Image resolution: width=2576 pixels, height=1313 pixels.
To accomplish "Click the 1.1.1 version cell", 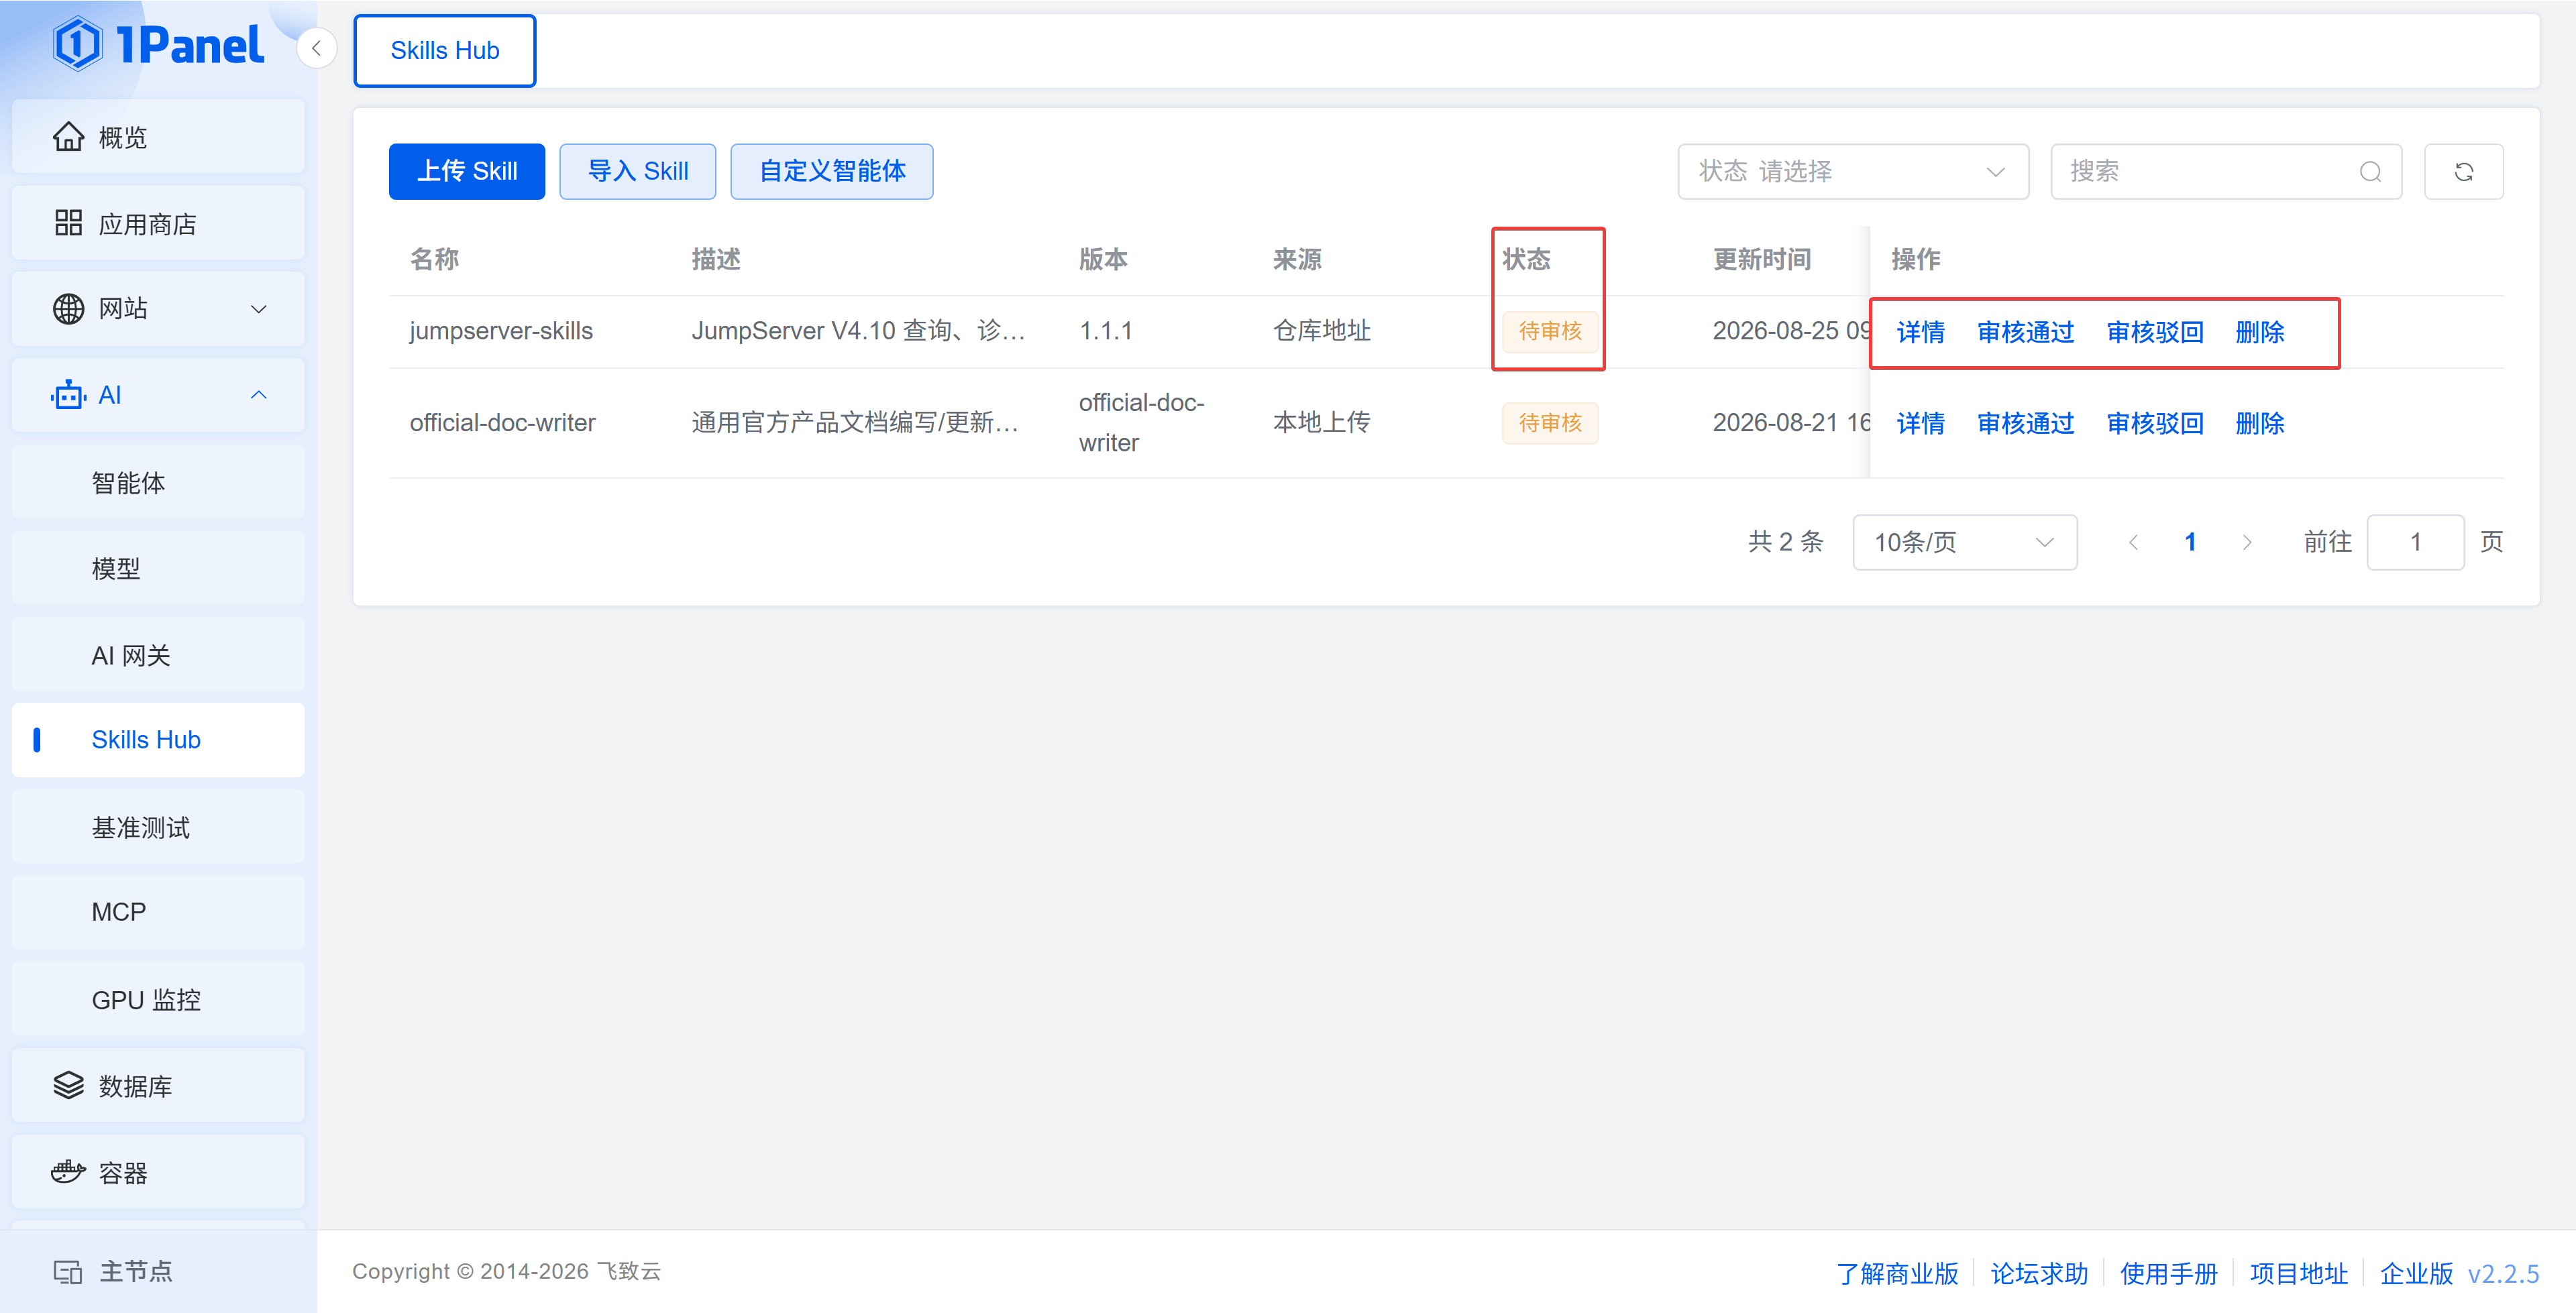I will point(1106,331).
